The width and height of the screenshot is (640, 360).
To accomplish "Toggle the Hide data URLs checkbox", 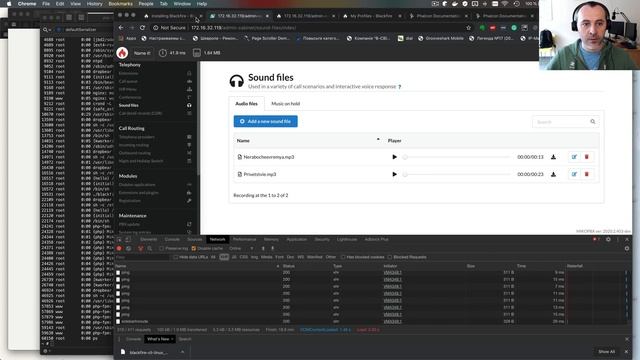I will [x=176, y=257].
